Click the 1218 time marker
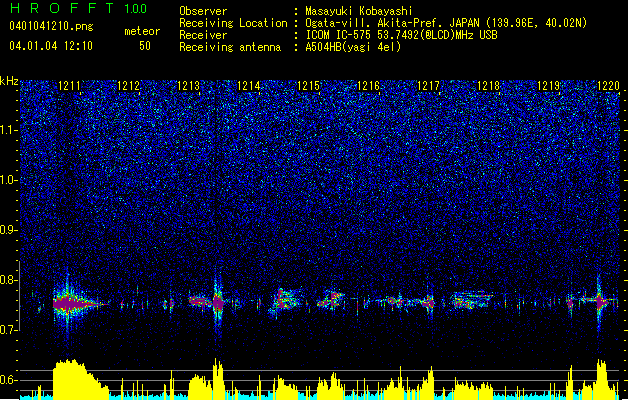Image resolution: width=629 pixels, height=400 pixels. point(488,85)
